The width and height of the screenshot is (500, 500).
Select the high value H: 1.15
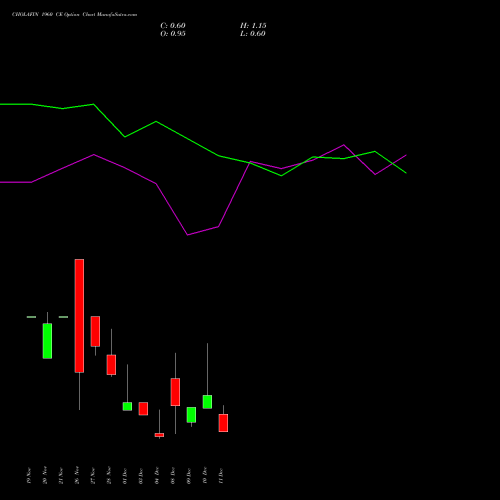point(253,26)
